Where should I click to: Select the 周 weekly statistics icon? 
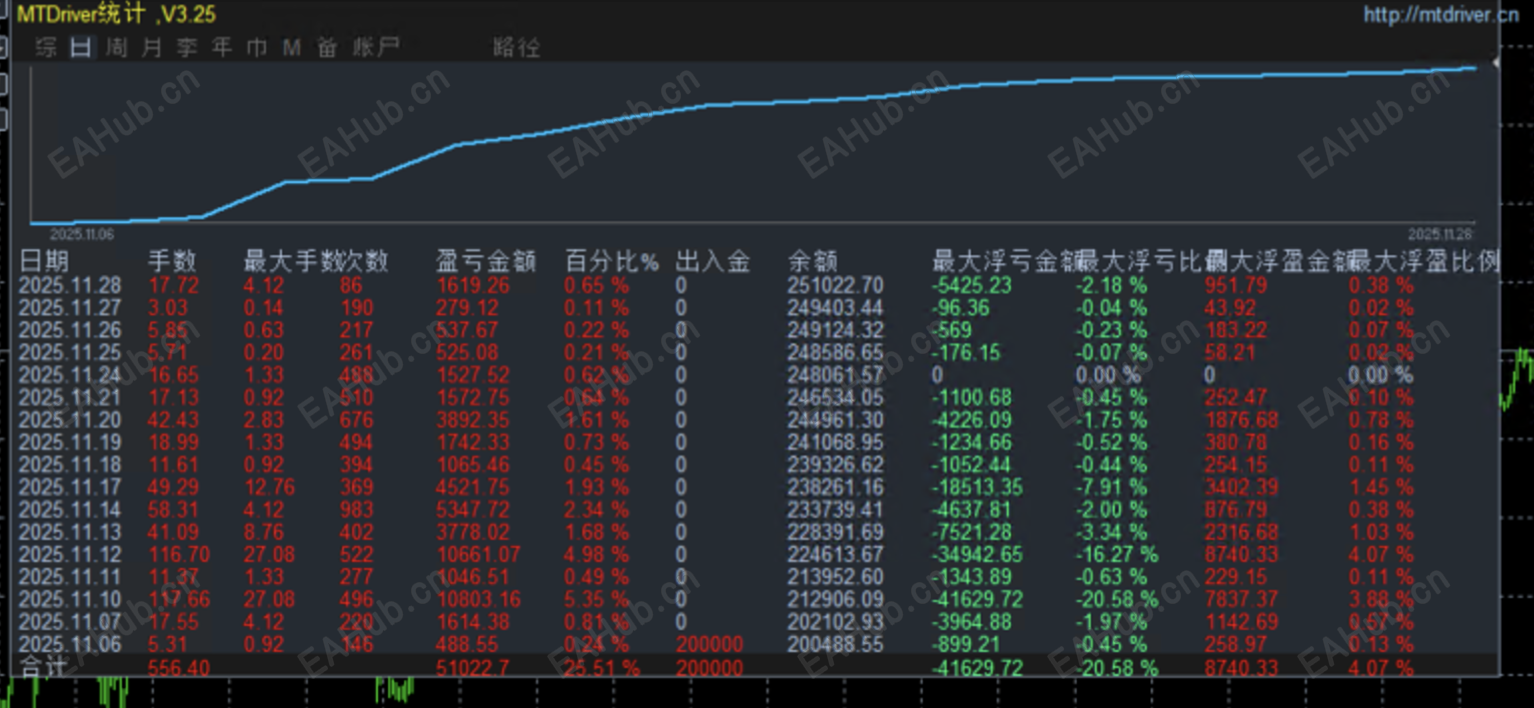pos(116,47)
